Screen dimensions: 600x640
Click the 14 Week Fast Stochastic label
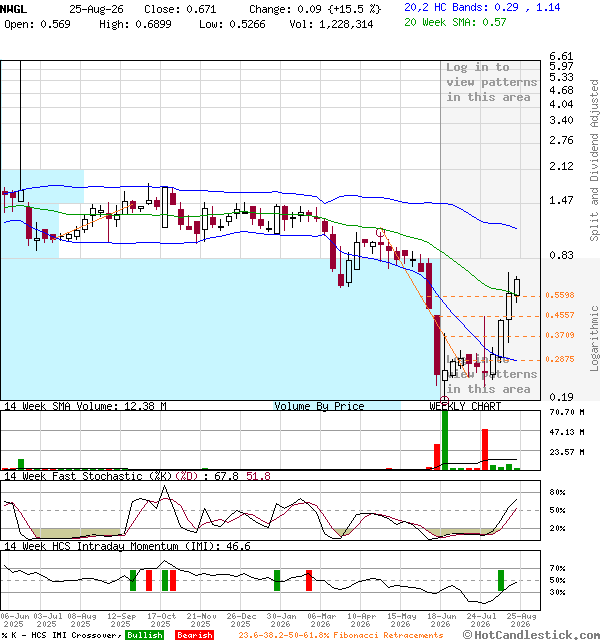(137, 476)
